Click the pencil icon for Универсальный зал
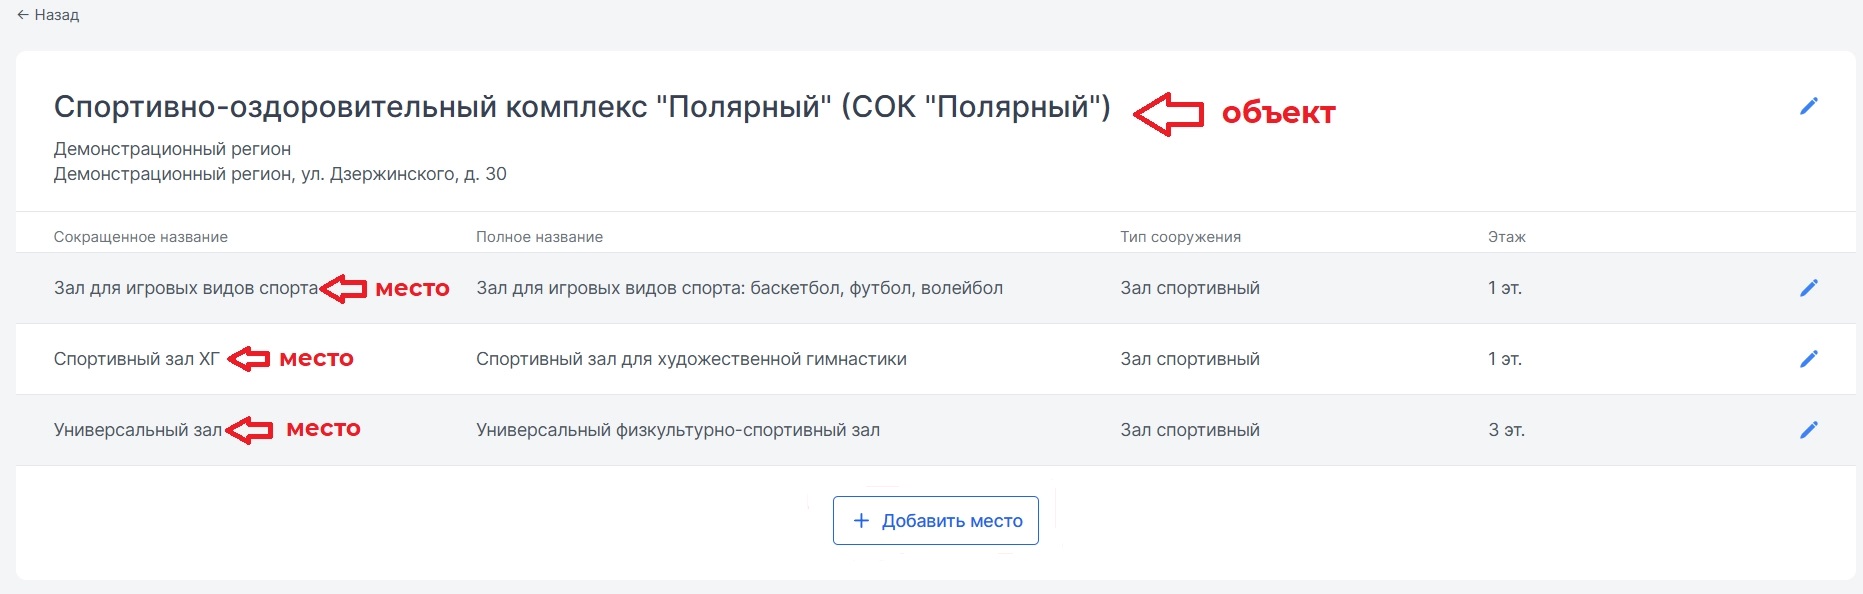This screenshot has height=594, width=1863. [x=1808, y=430]
